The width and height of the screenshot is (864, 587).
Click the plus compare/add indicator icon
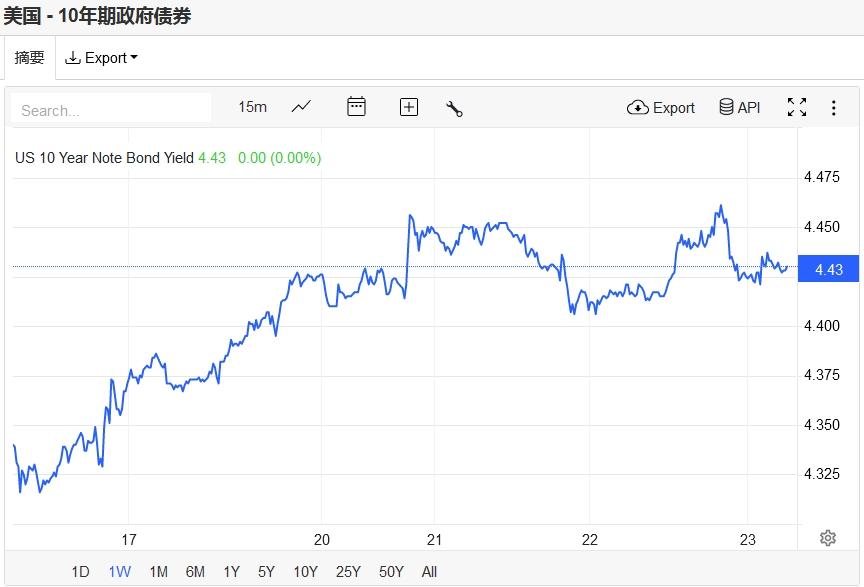409,107
